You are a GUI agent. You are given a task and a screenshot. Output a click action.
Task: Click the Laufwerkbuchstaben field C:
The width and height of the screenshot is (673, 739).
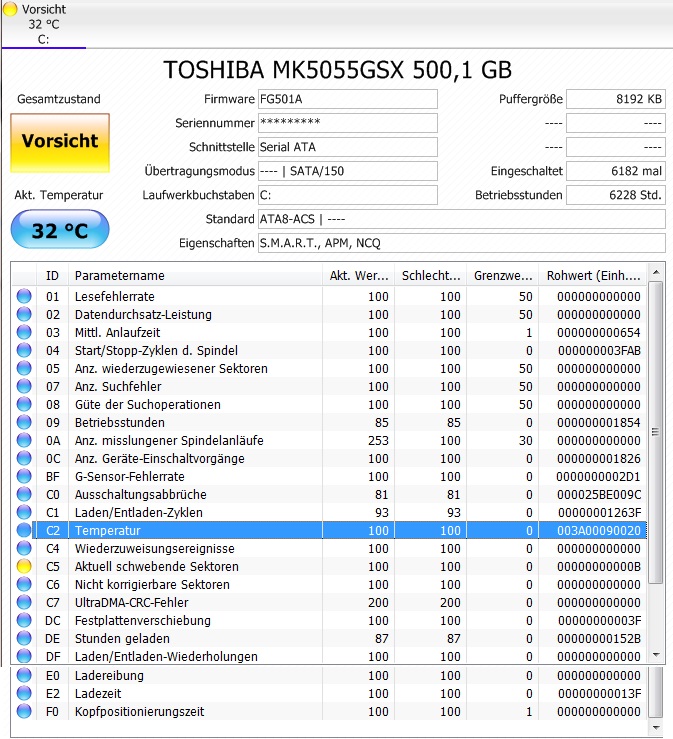coord(348,195)
